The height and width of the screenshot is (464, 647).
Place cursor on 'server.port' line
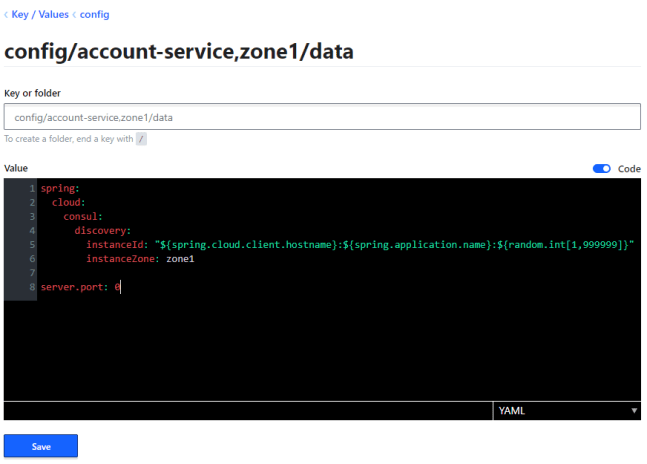81,287
